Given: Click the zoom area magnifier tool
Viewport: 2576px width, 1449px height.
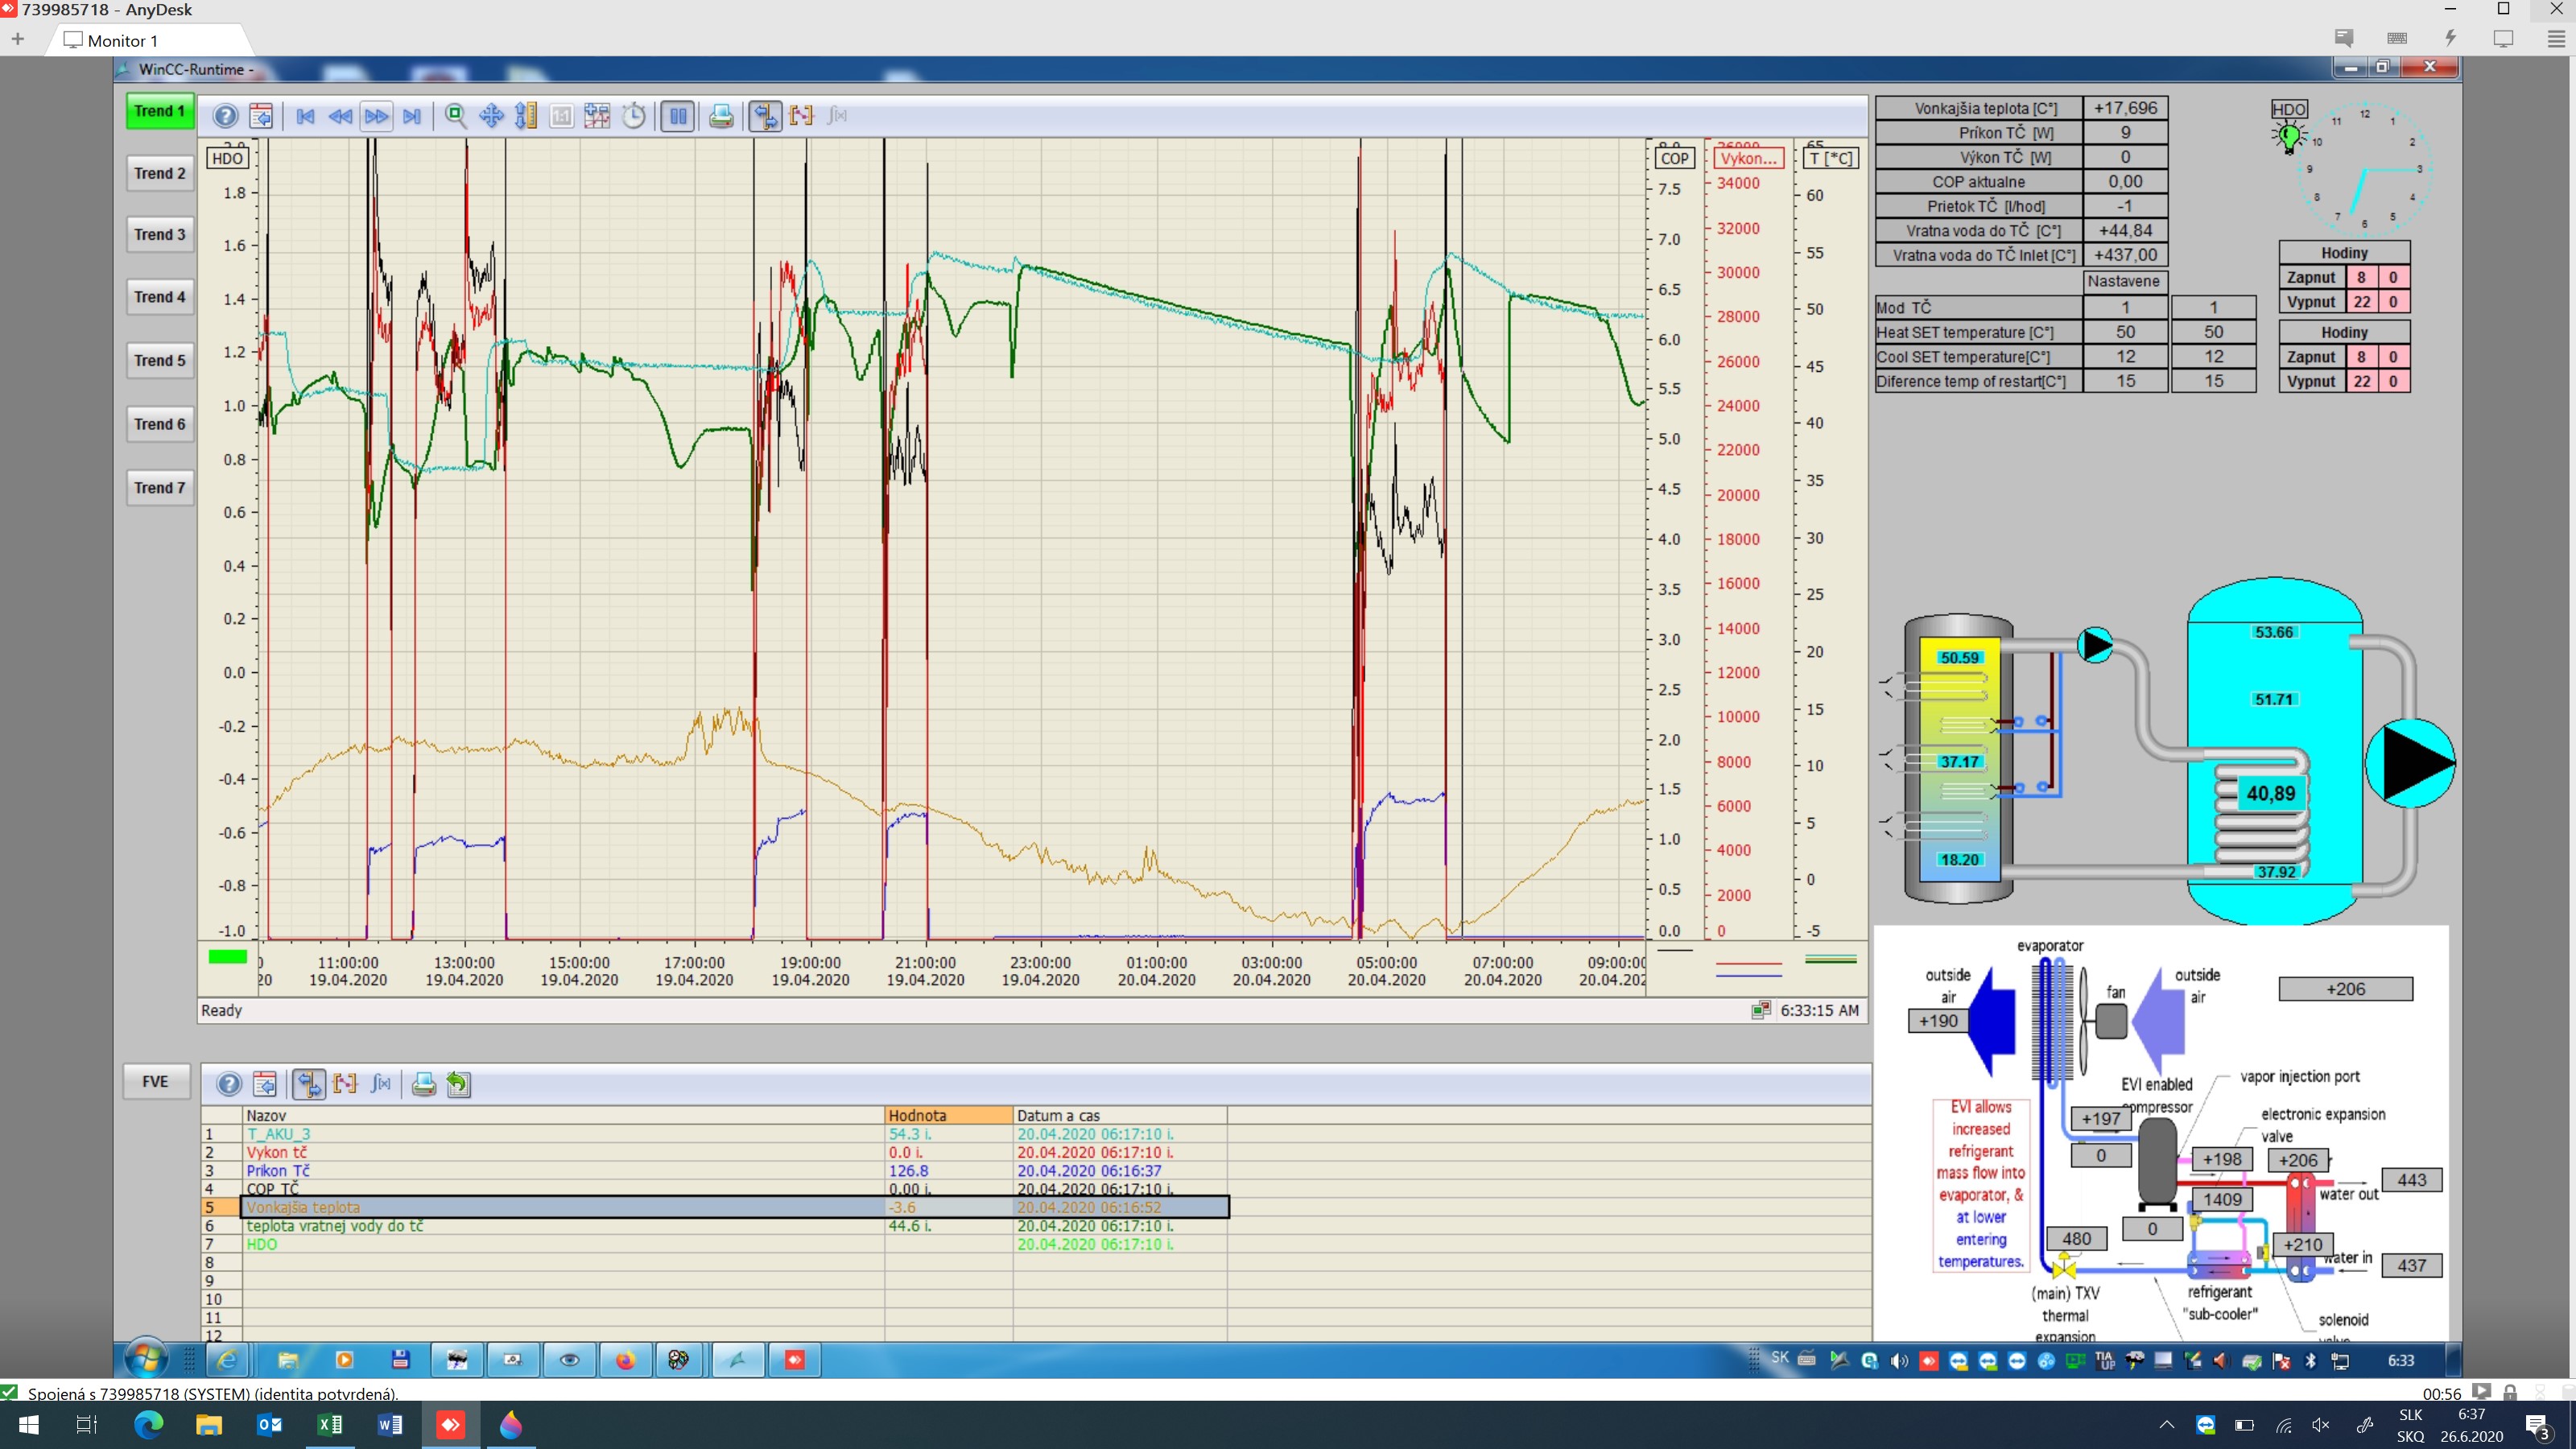Looking at the screenshot, I should 456,116.
